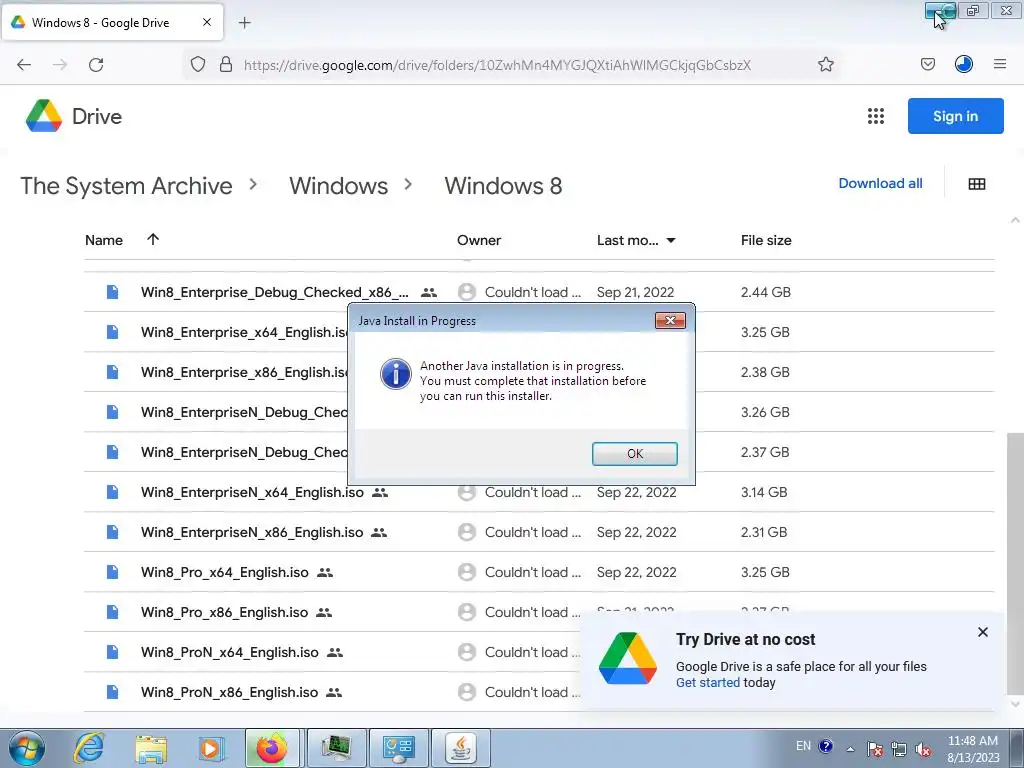The image size is (1024, 768).
Task: Click OK in the Java Install dialog
Action: [x=635, y=454]
